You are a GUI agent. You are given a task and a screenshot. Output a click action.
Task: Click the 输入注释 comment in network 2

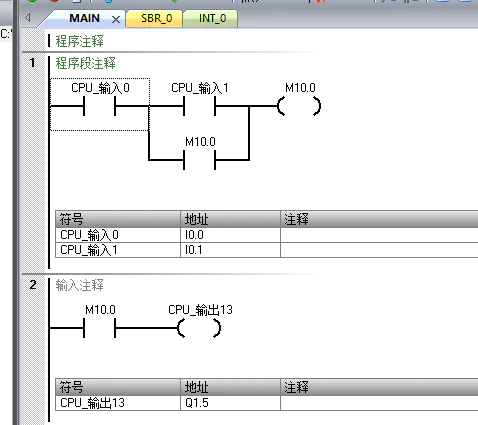pos(79,285)
